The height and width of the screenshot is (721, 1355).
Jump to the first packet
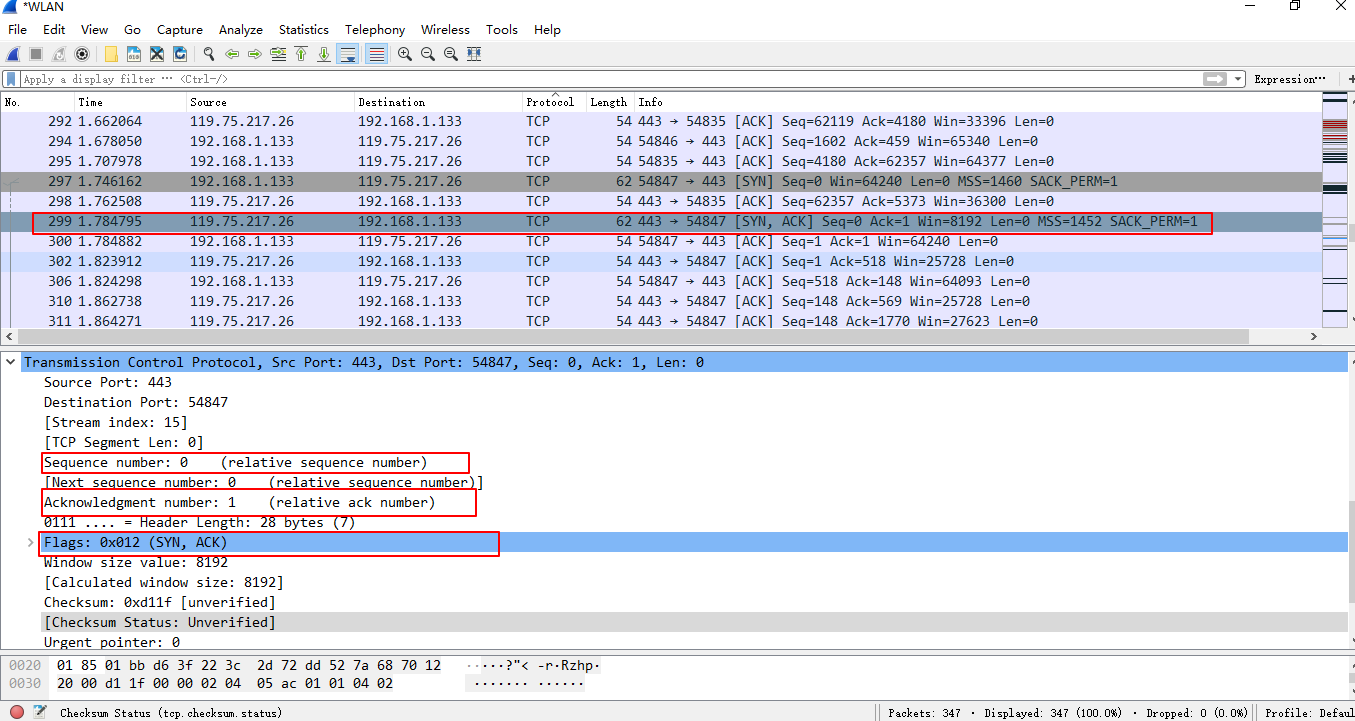tap(301, 54)
